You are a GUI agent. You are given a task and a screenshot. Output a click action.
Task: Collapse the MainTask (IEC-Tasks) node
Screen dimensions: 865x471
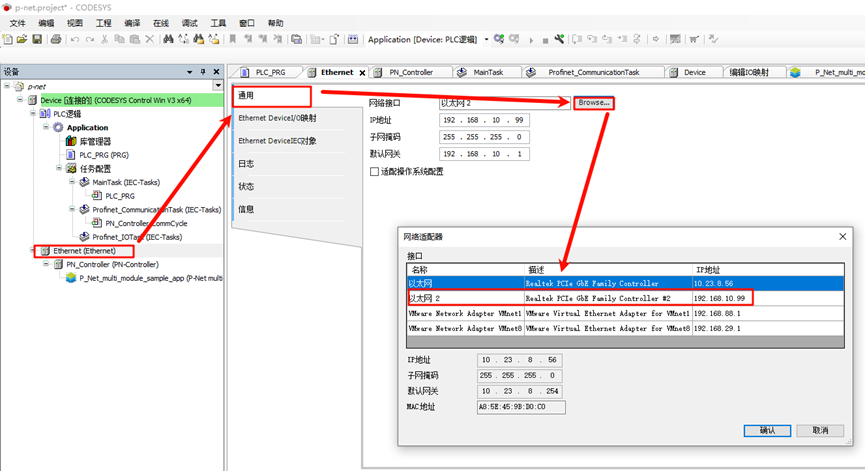pos(72,183)
